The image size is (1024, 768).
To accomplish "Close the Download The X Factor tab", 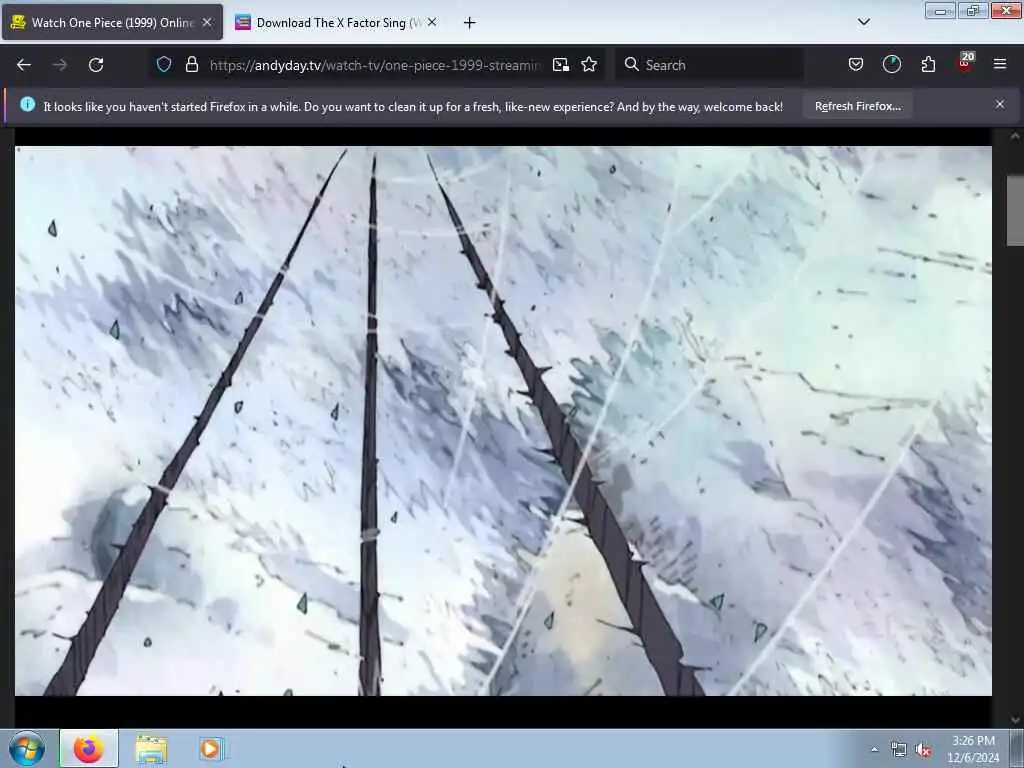I will (432, 22).
